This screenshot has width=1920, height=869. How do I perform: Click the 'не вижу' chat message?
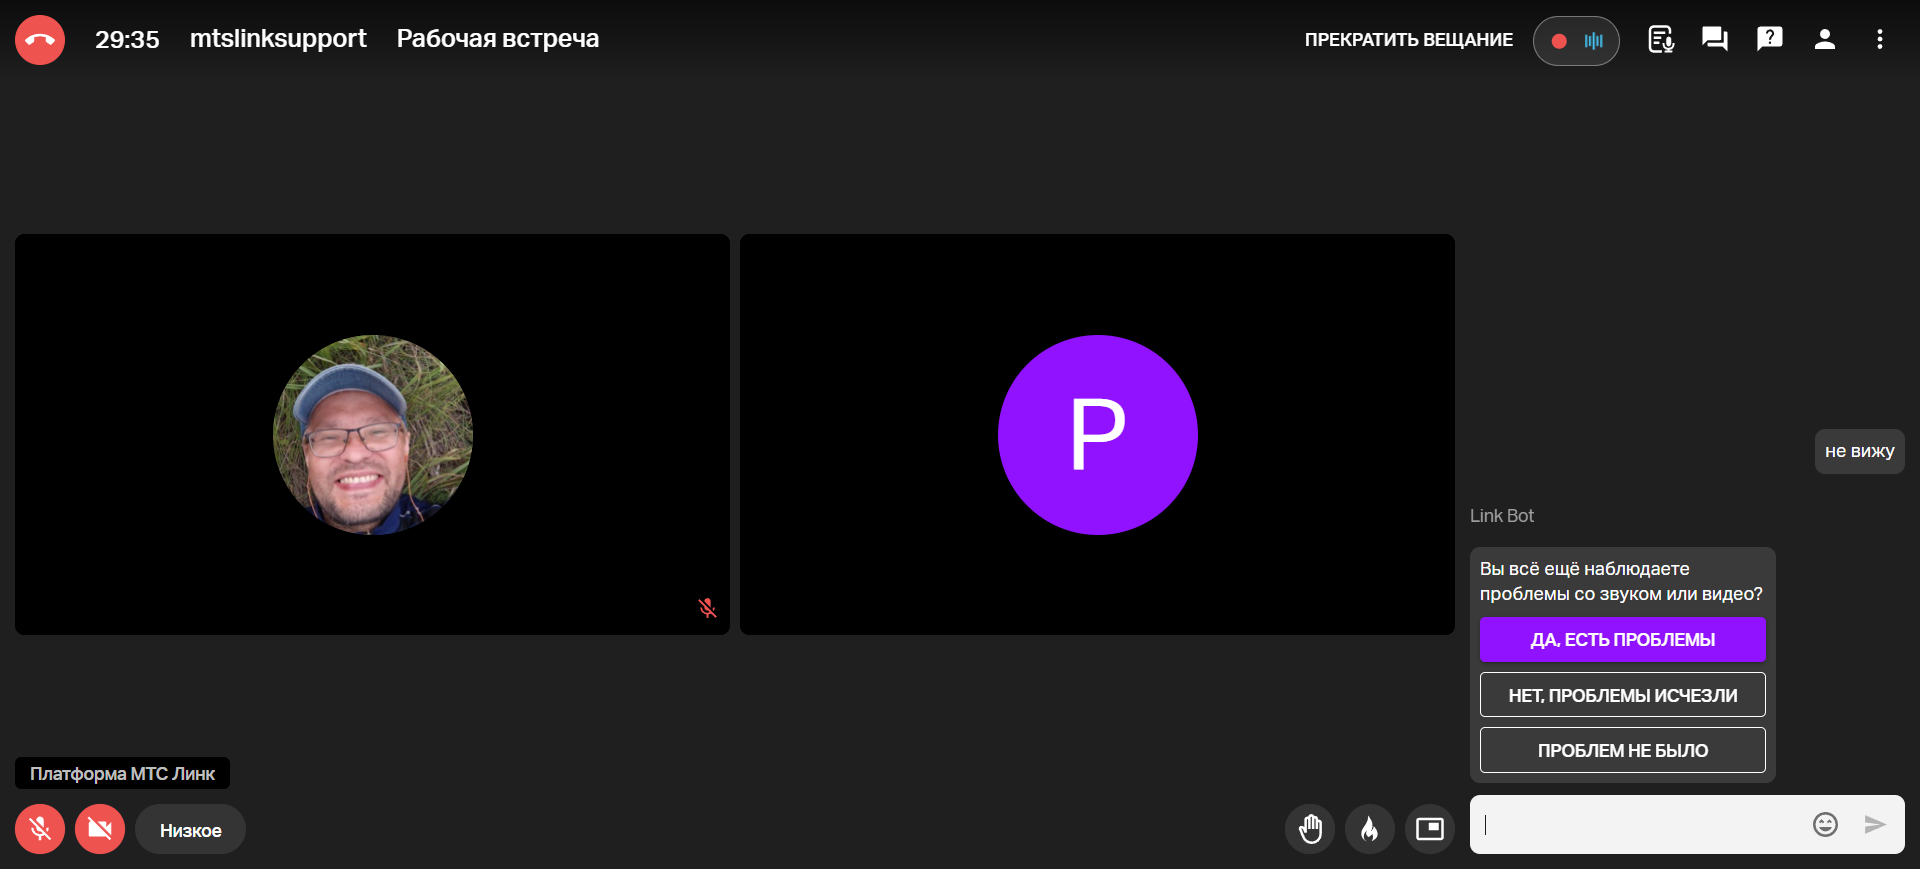[x=1859, y=451]
